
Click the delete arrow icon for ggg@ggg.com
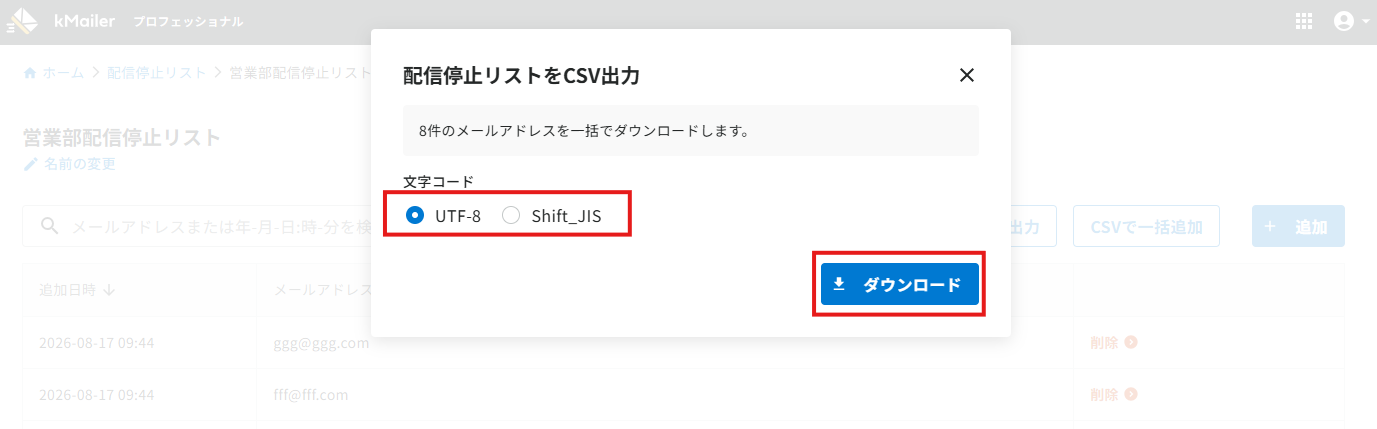(1131, 342)
